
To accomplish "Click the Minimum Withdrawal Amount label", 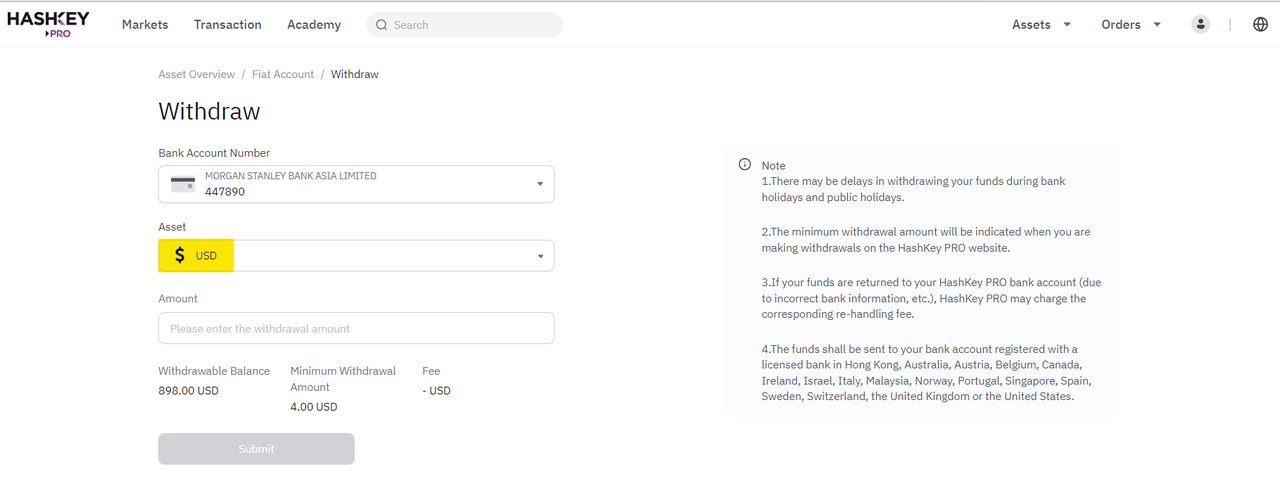I will coord(343,379).
